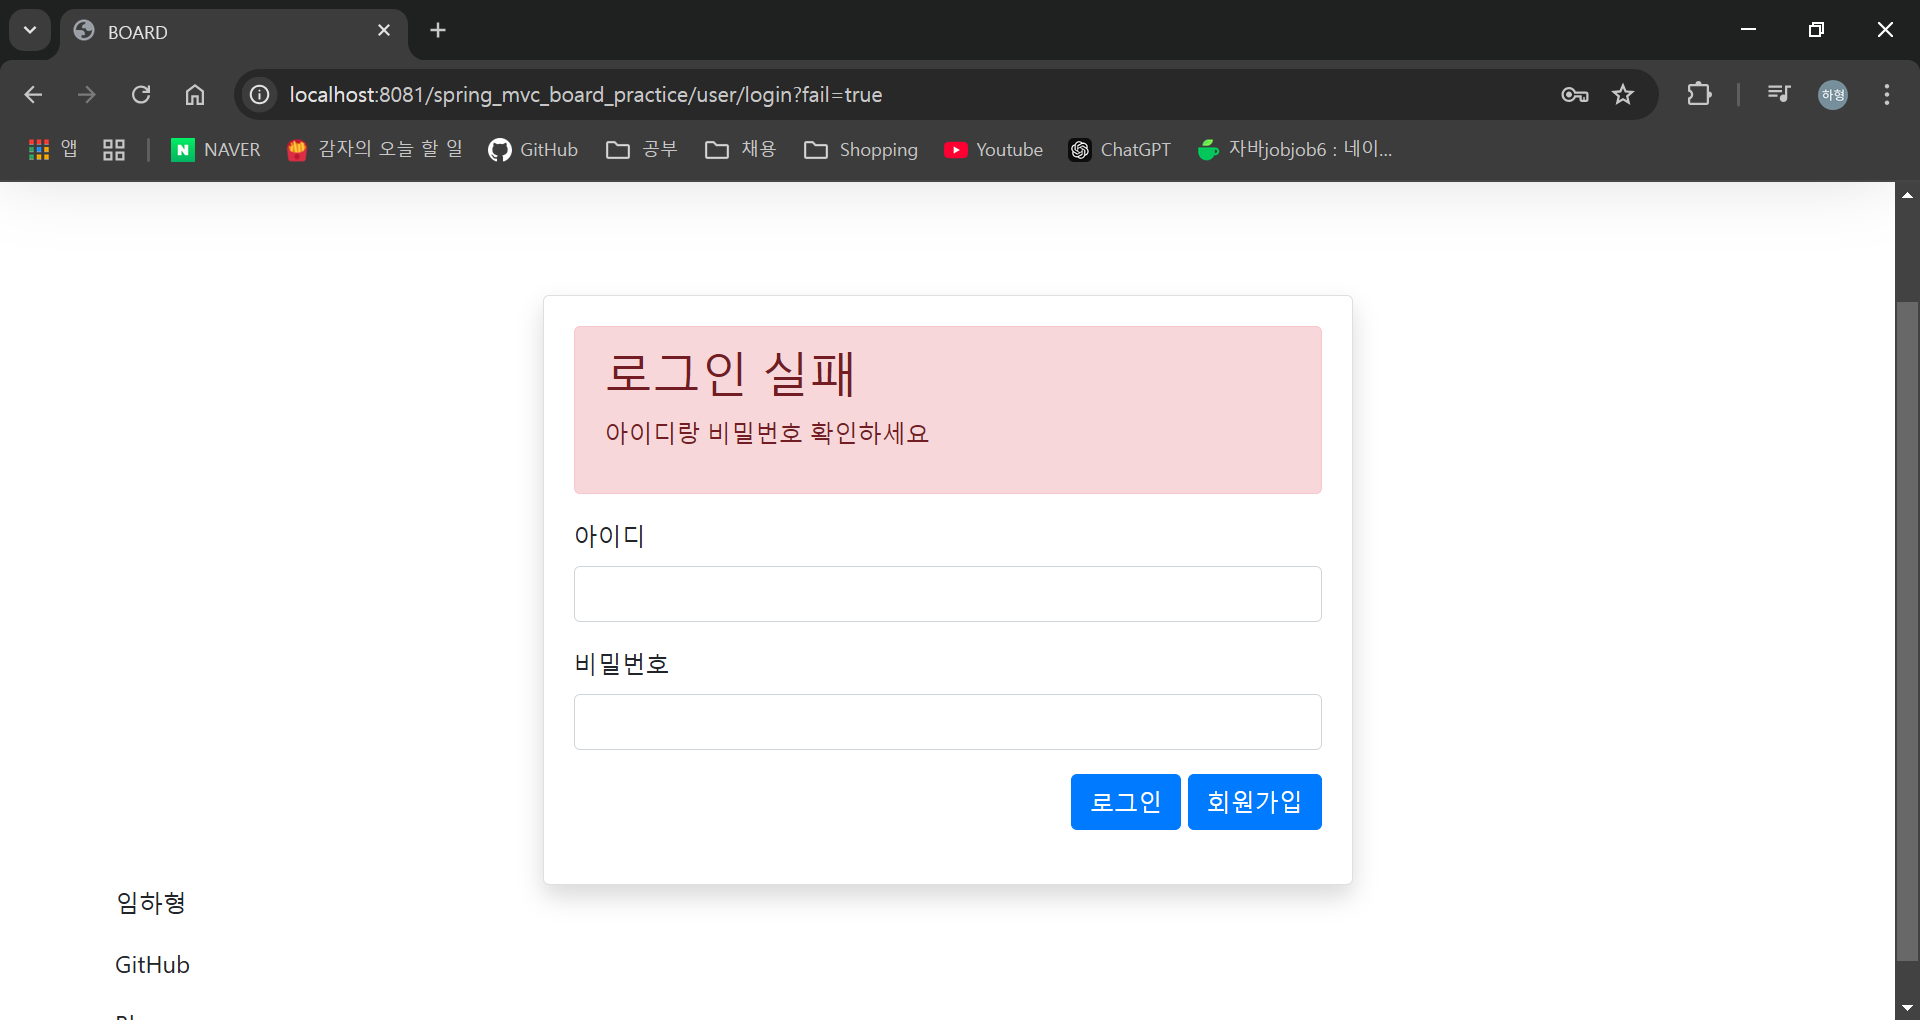Viewport: 1920px width, 1020px height.
Task: Close the BOARD tab
Action: click(384, 31)
